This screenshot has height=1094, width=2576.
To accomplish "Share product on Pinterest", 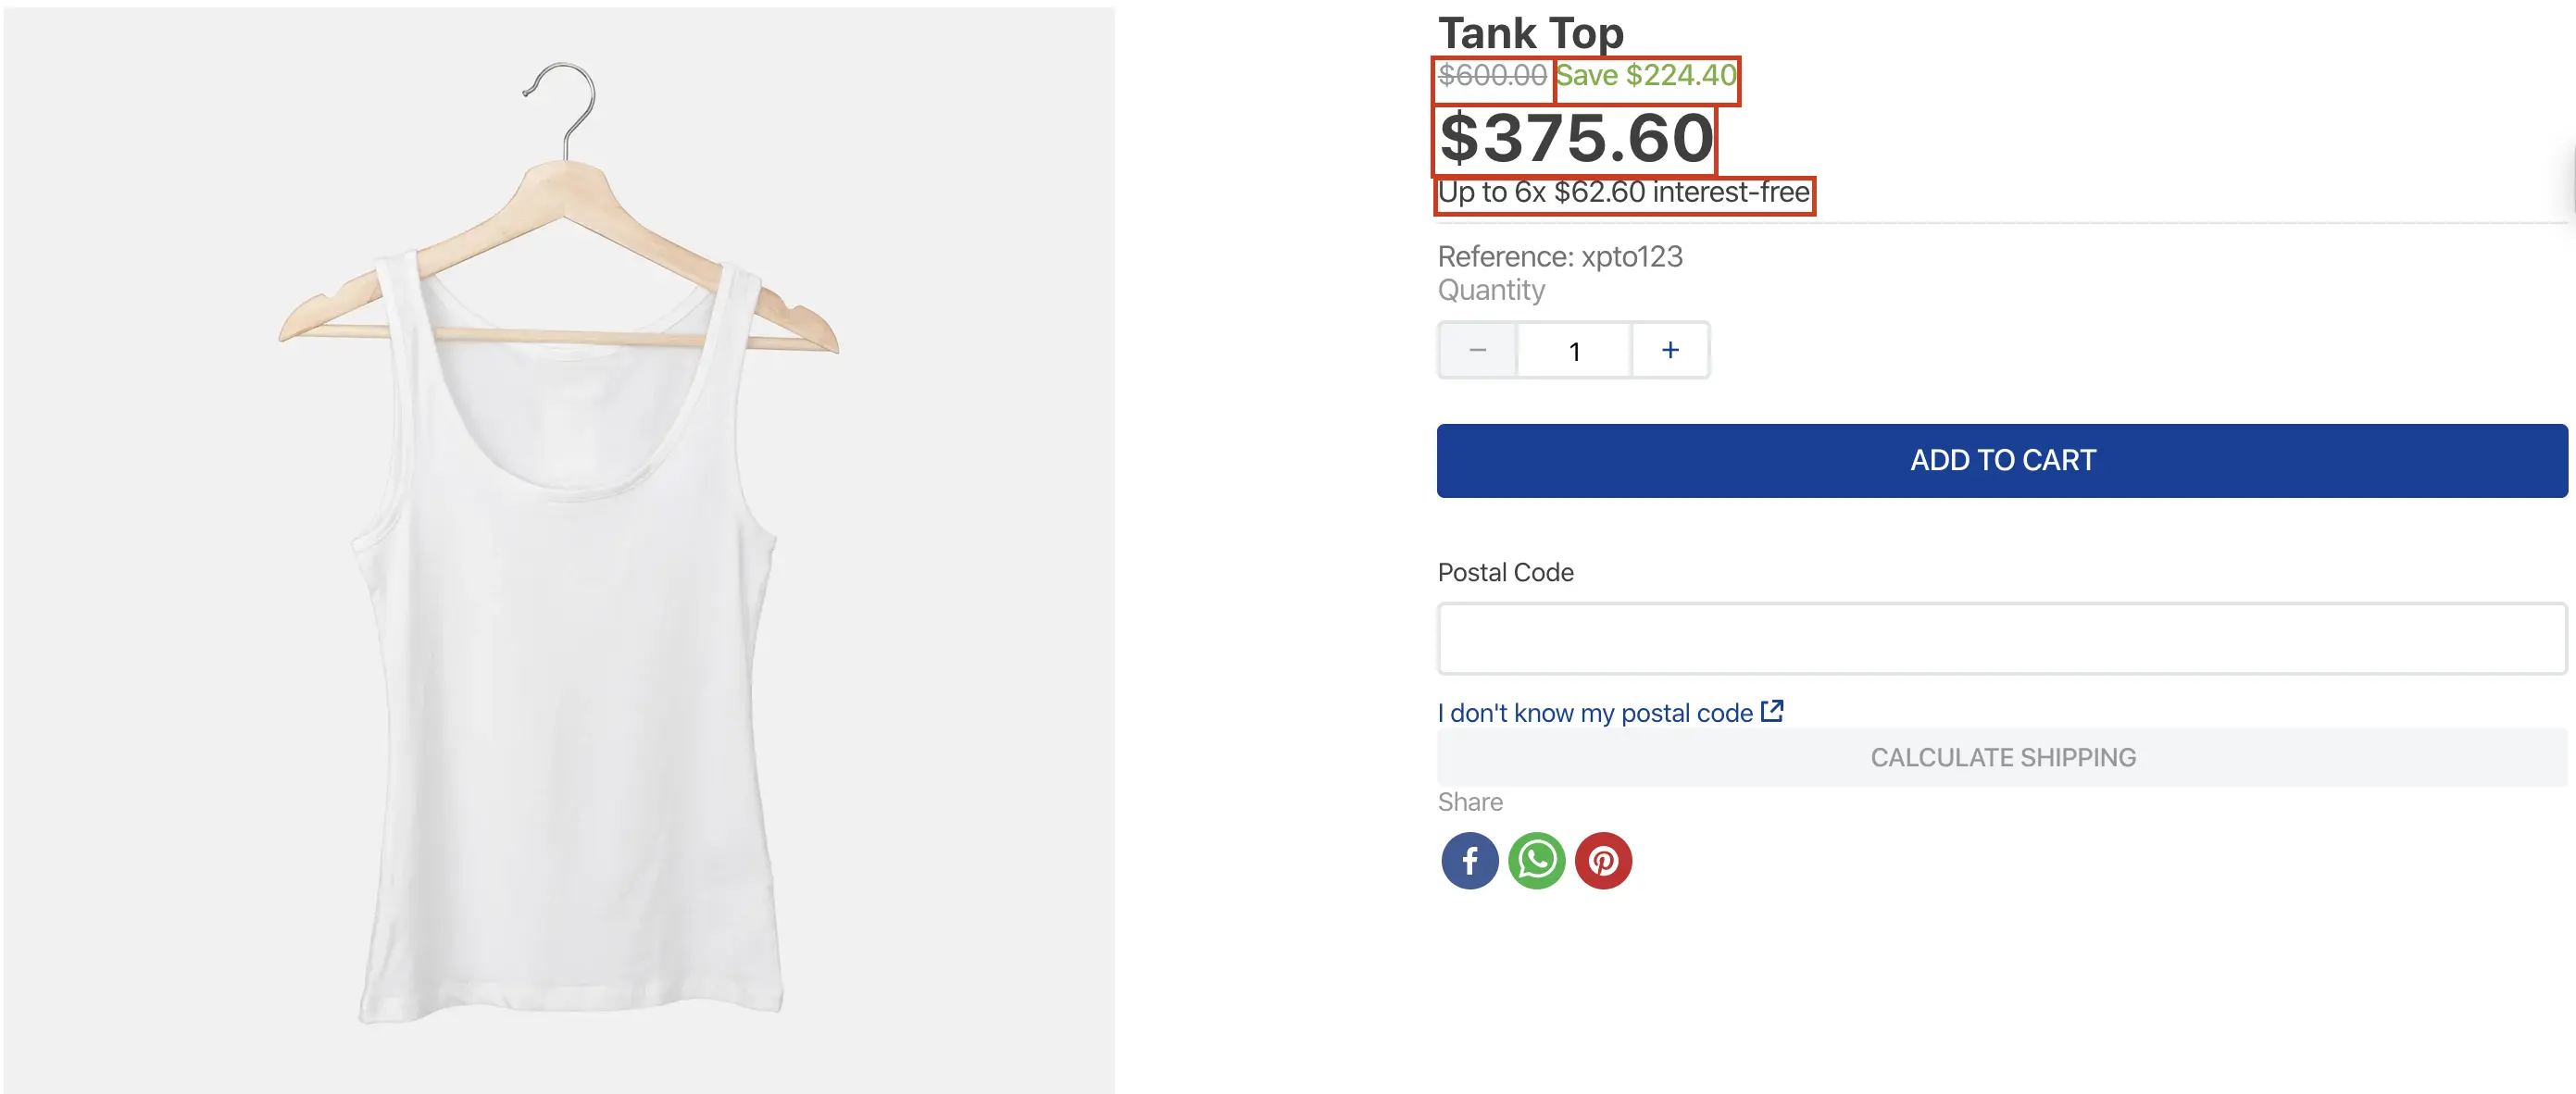I will 1603,860.
